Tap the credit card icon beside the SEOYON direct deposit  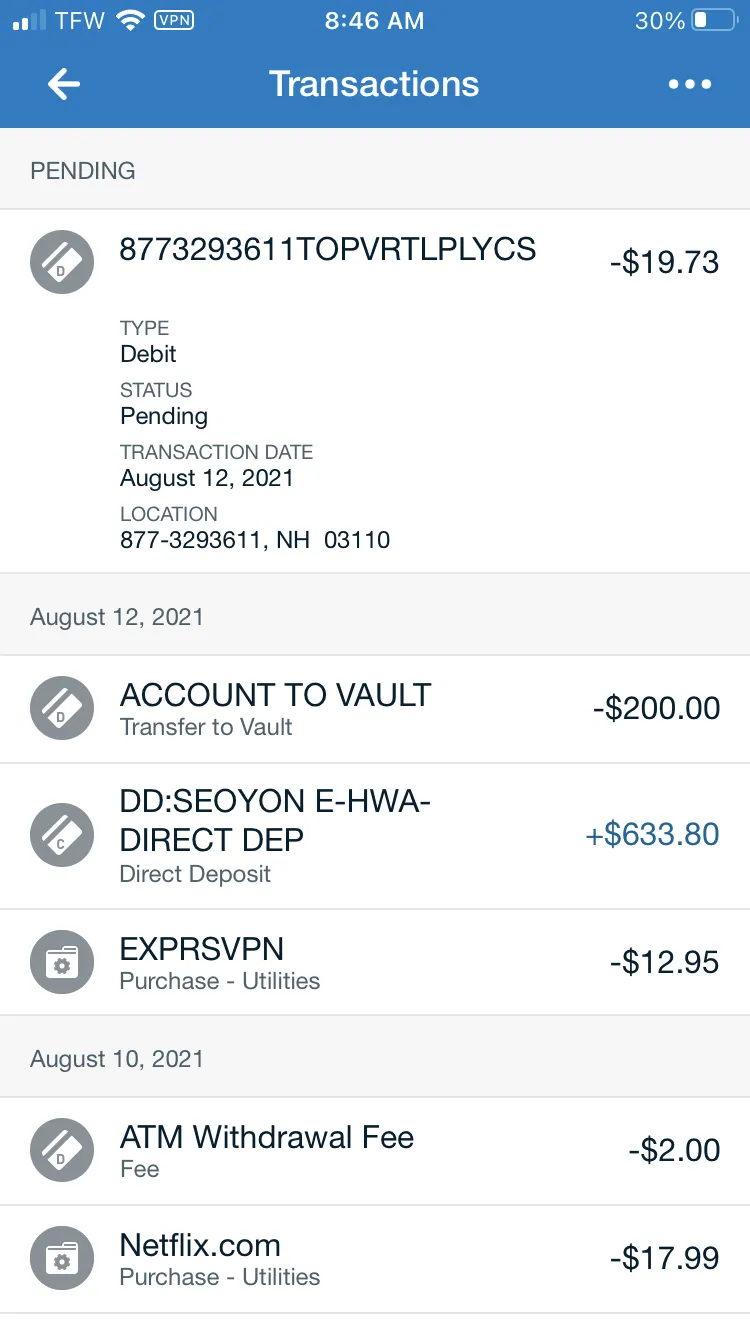tap(62, 835)
